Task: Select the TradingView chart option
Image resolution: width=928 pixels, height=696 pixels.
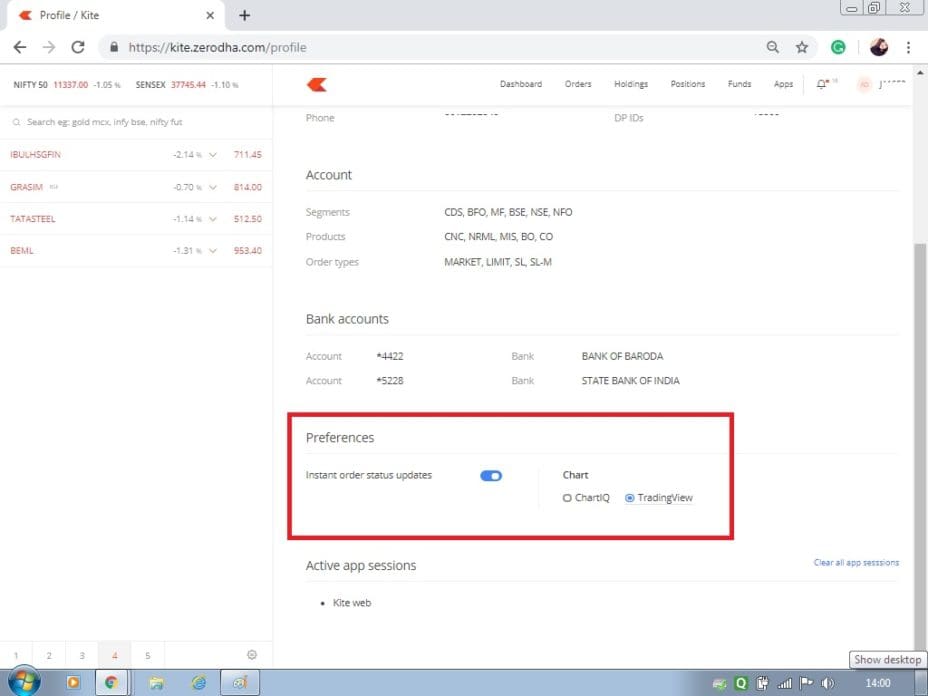Action: pyautogui.click(x=630, y=497)
